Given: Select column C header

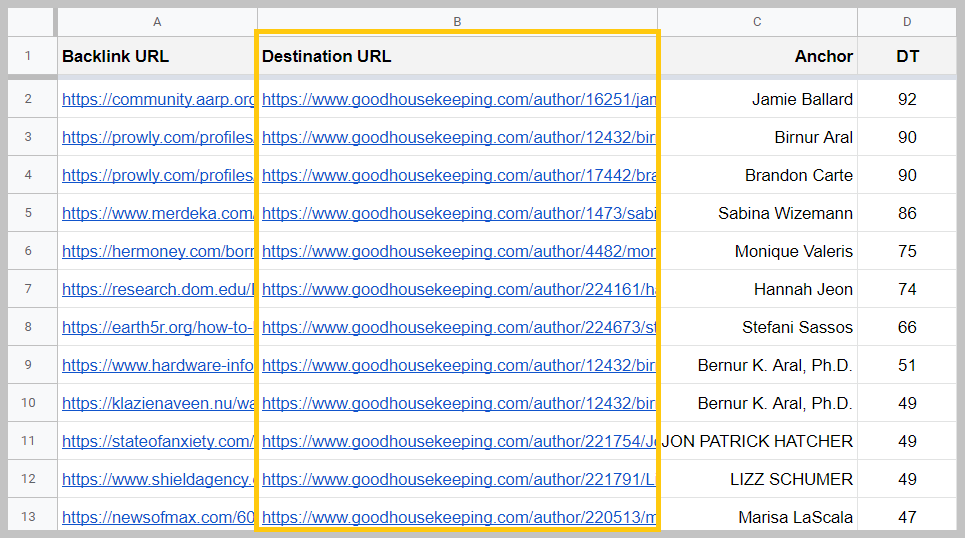Looking at the screenshot, I should (757, 22).
